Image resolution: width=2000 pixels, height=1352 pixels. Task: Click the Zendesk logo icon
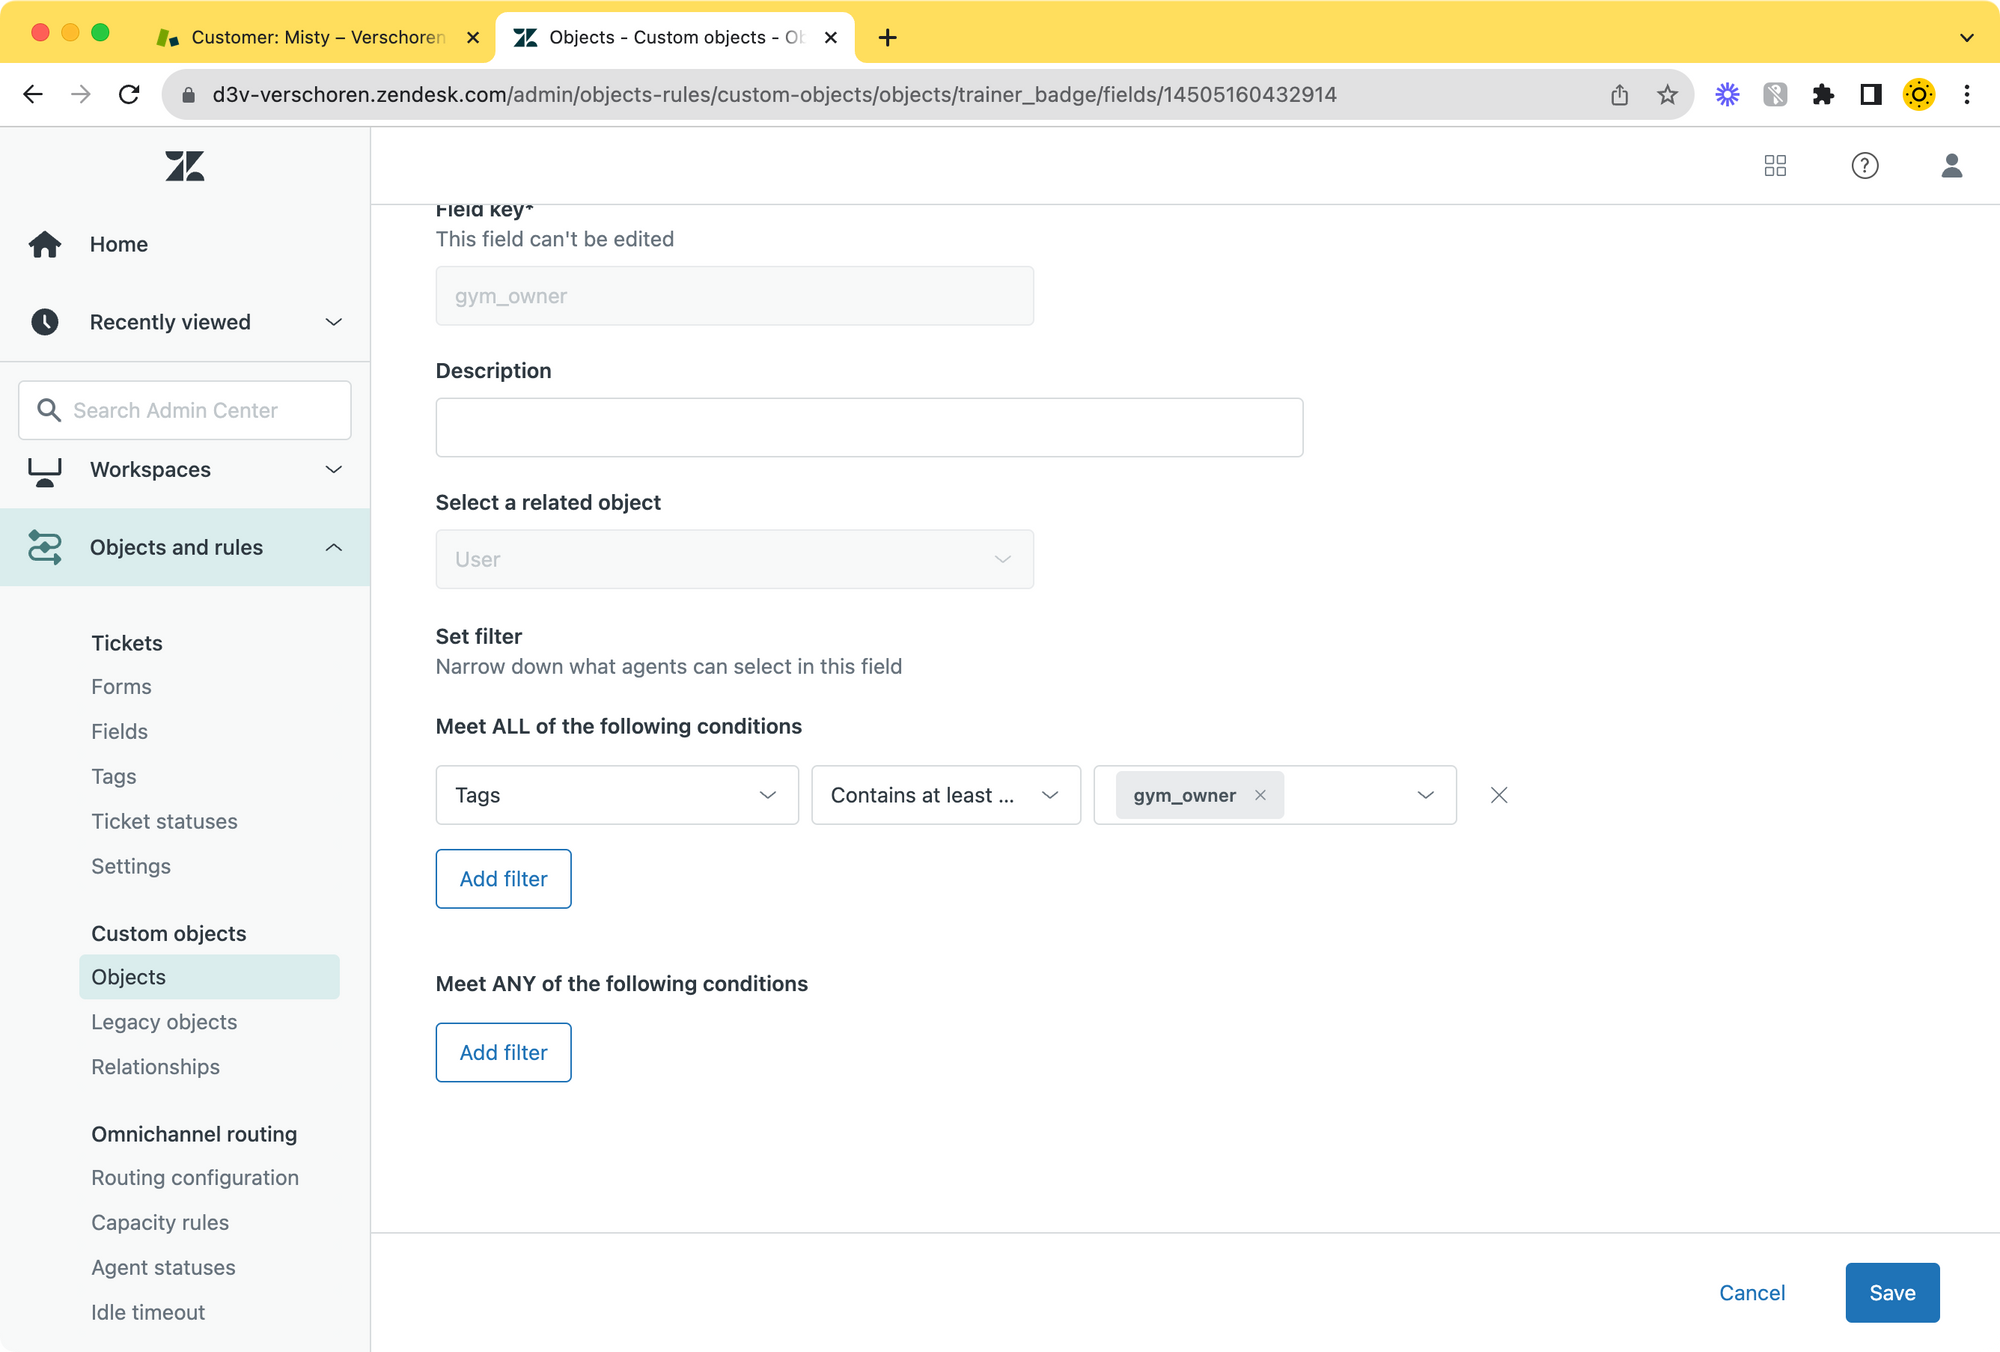click(185, 166)
